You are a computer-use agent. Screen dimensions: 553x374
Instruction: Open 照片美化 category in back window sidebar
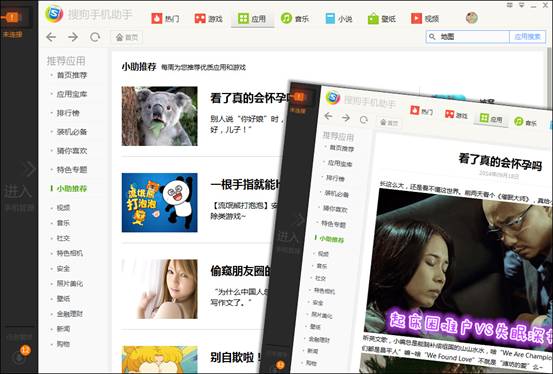pyautogui.click(x=70, y=284)
